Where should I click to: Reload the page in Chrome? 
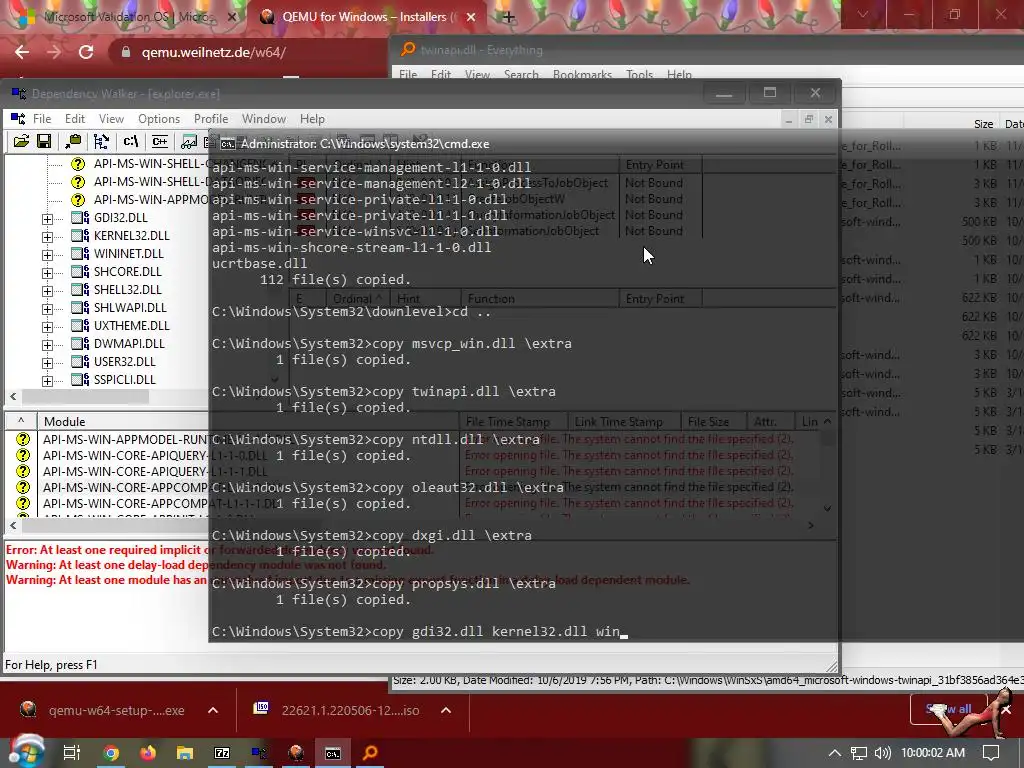(x=86, y=52)
